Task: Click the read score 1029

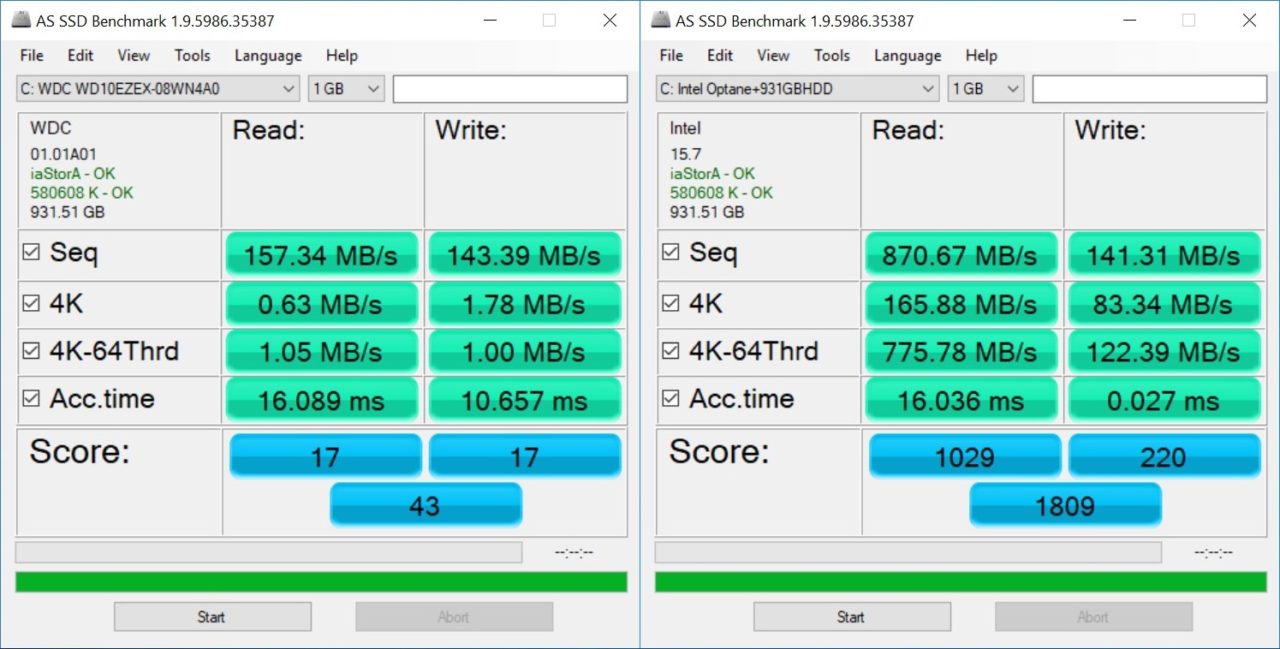Action: pyautogui.click(x=965, y=456)
